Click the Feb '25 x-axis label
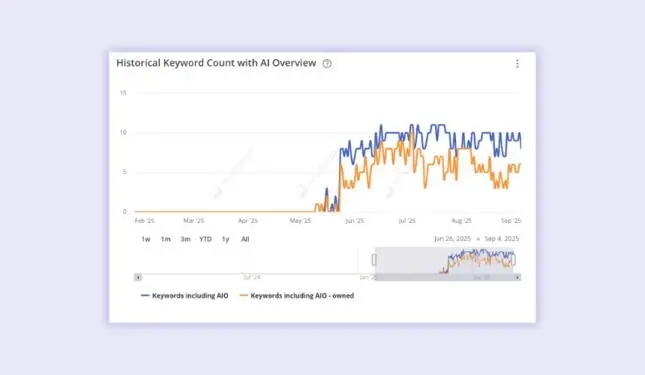The width and height of the screenshot is (645, 375). (144, 221)
